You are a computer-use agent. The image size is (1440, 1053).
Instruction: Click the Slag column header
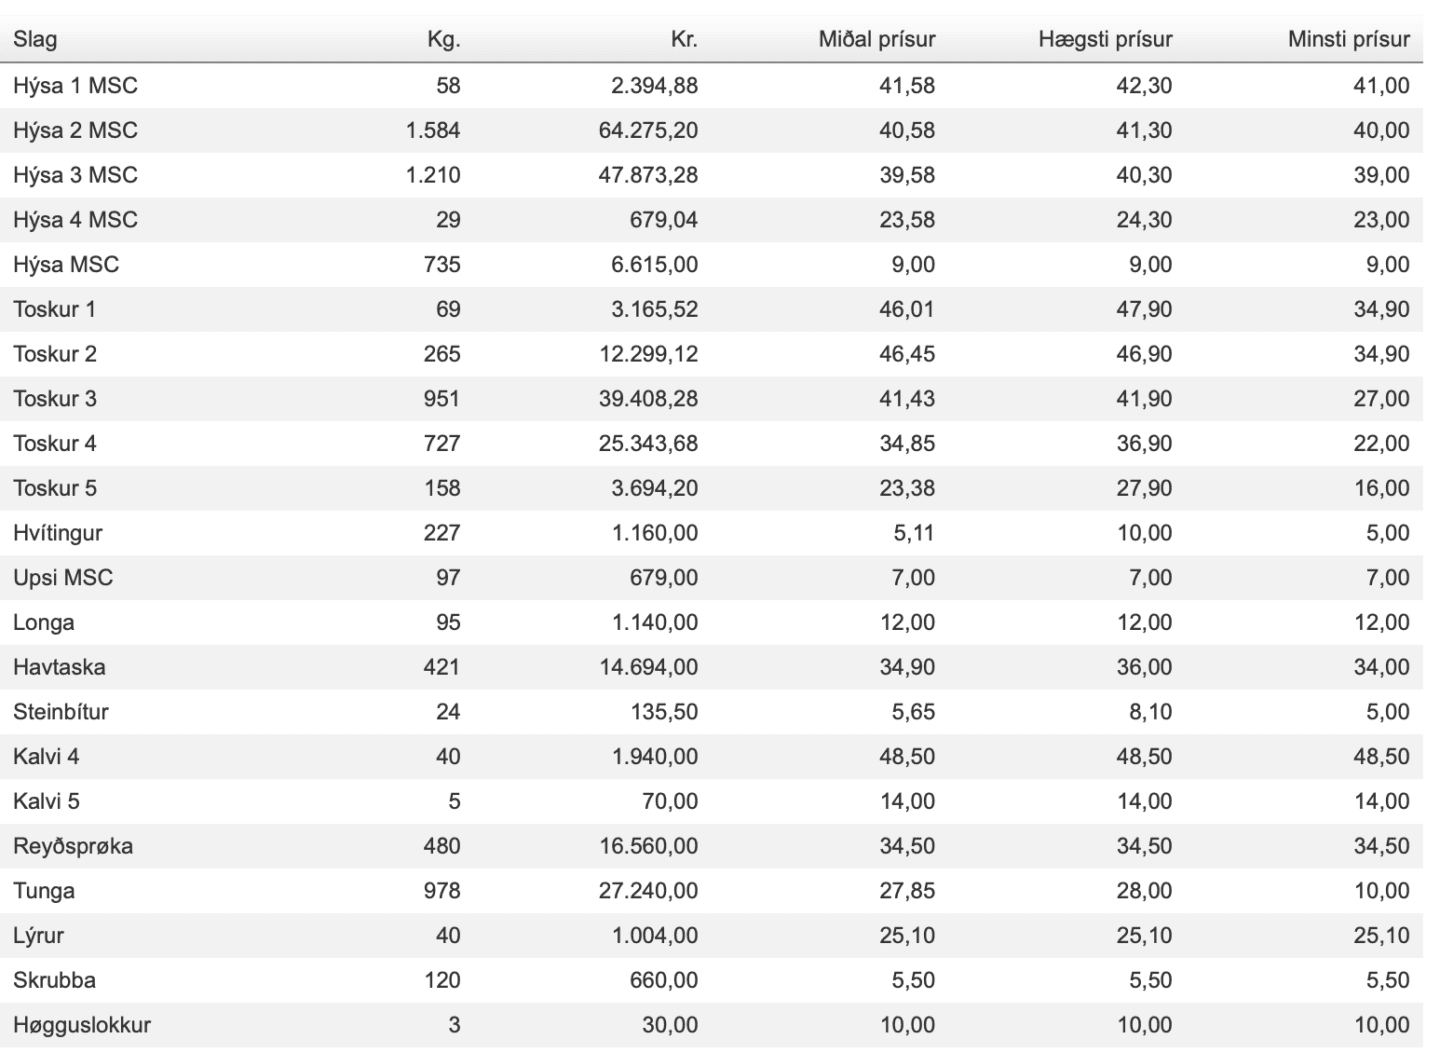tap(35, 40)
